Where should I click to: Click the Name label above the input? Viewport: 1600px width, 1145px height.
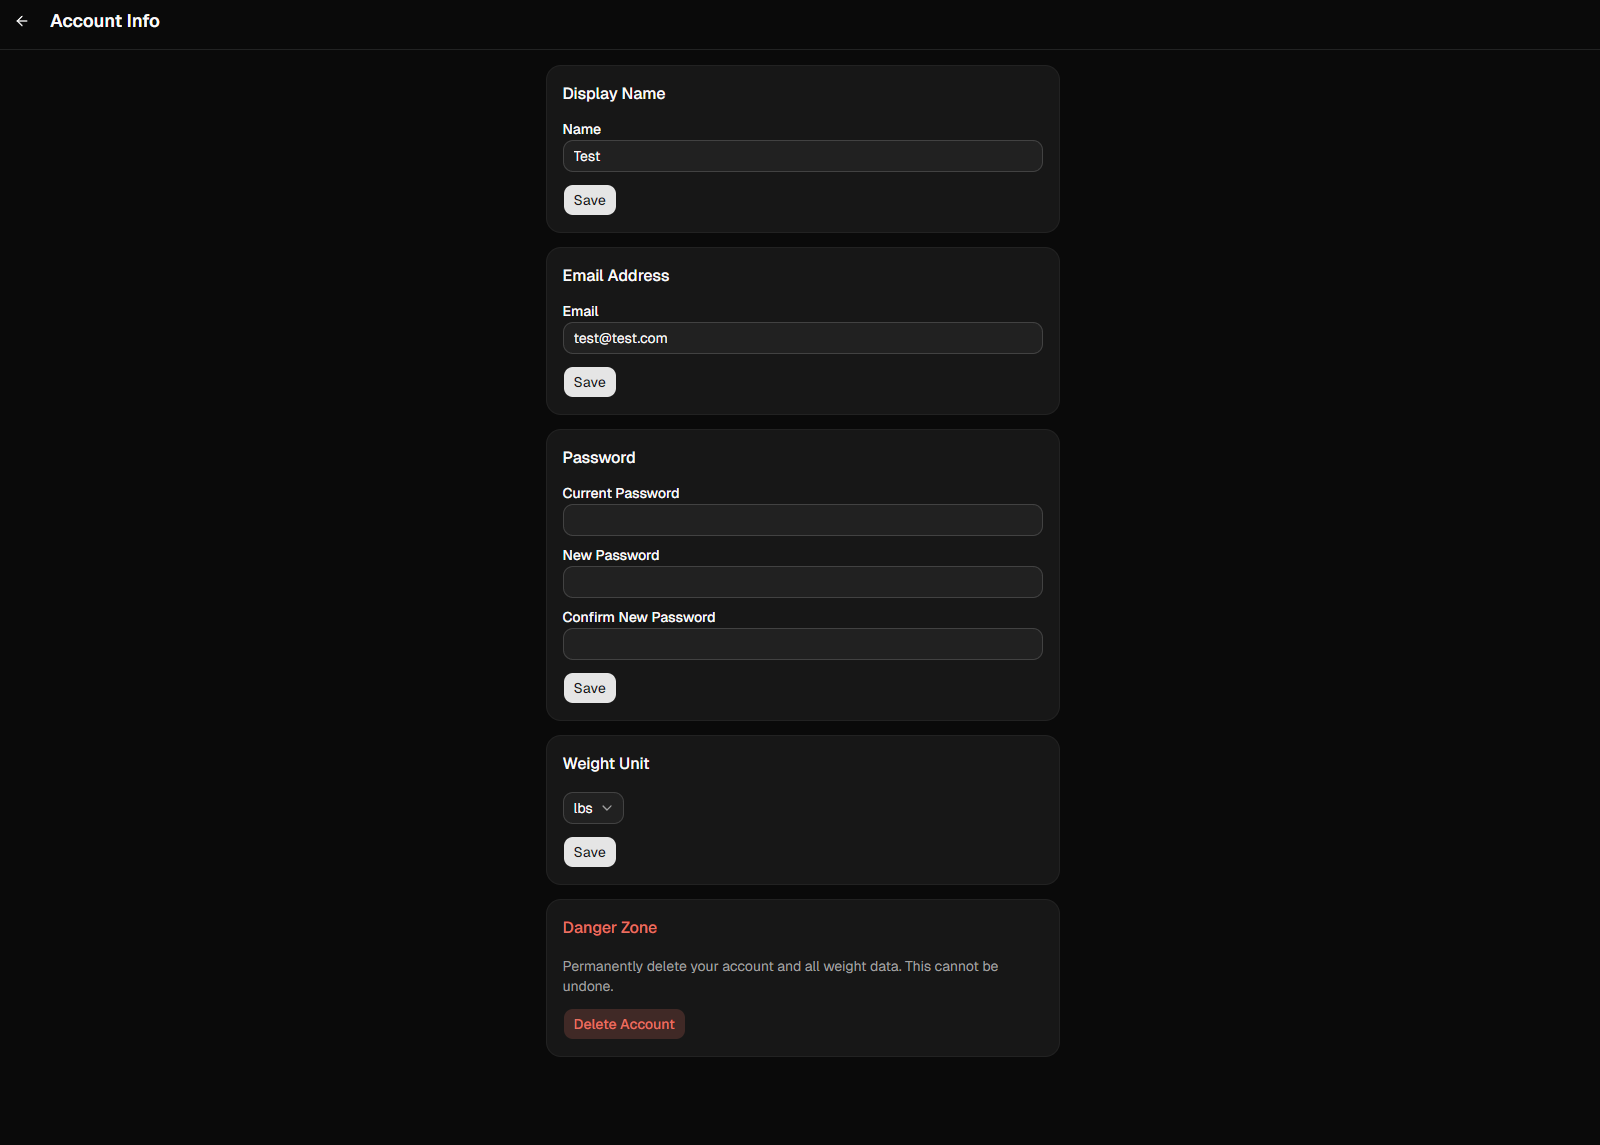pos(581,129)
